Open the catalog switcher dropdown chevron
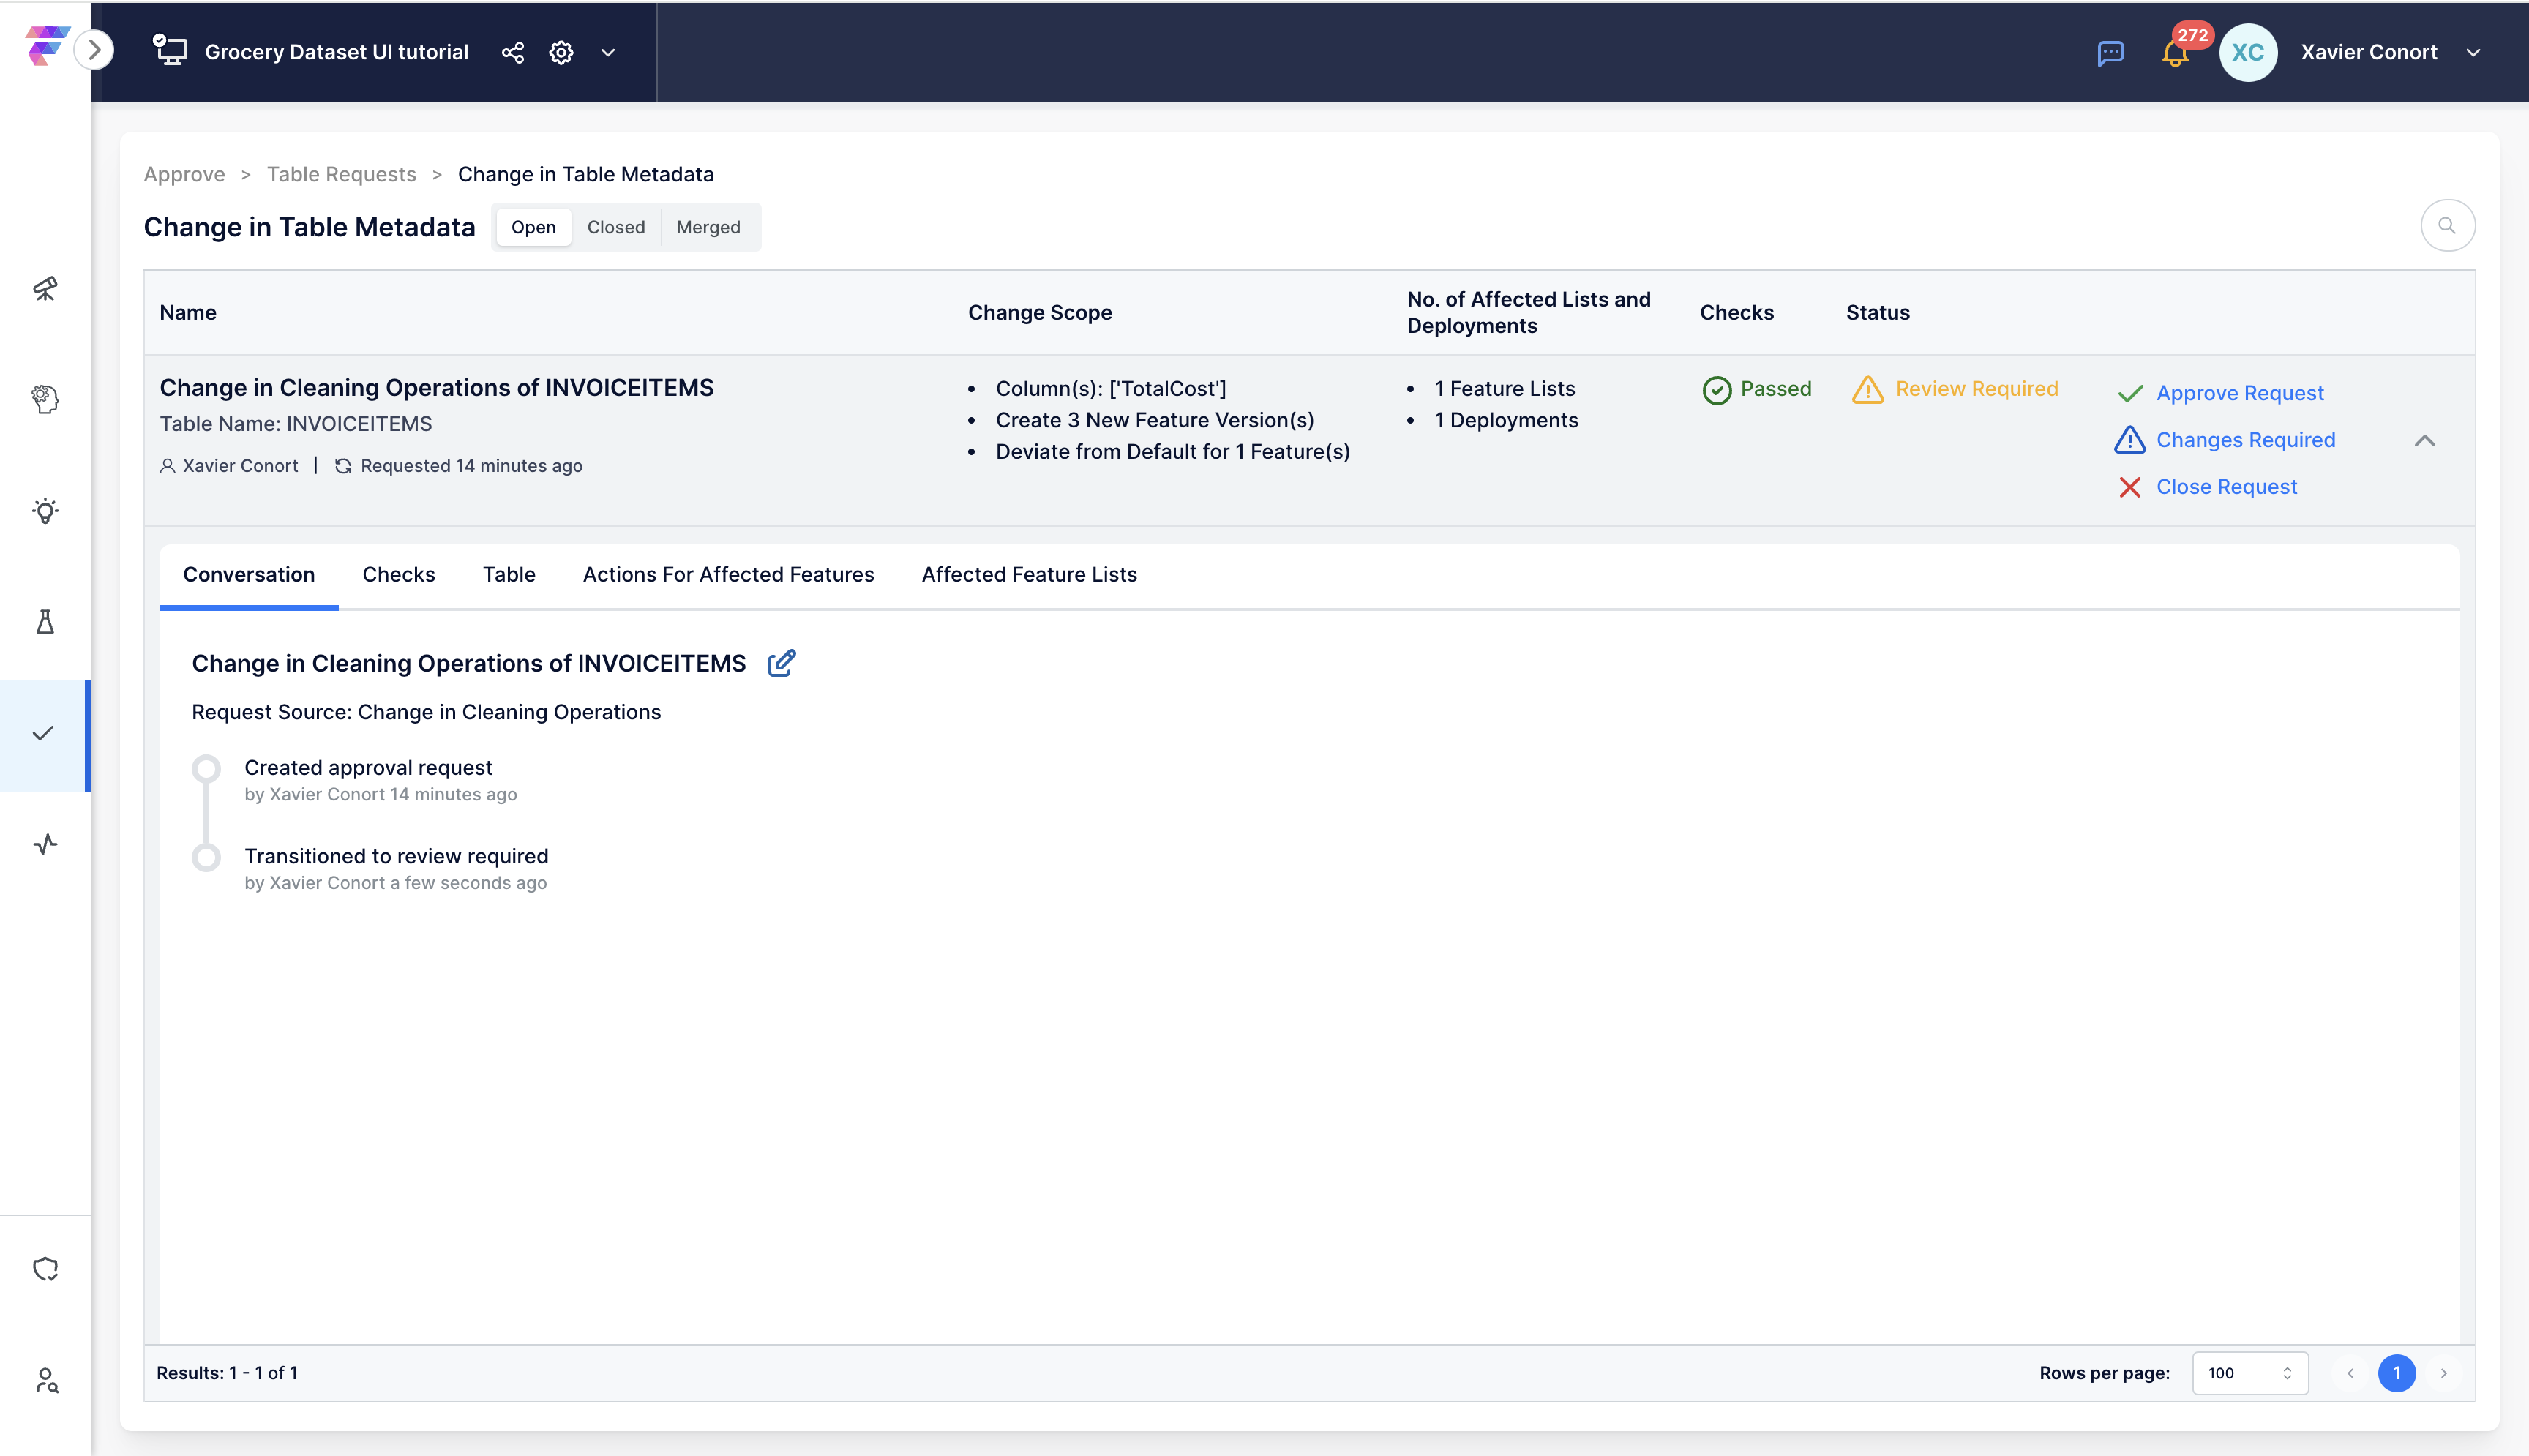This screenshot has height=1456, width=2529. 608,52
